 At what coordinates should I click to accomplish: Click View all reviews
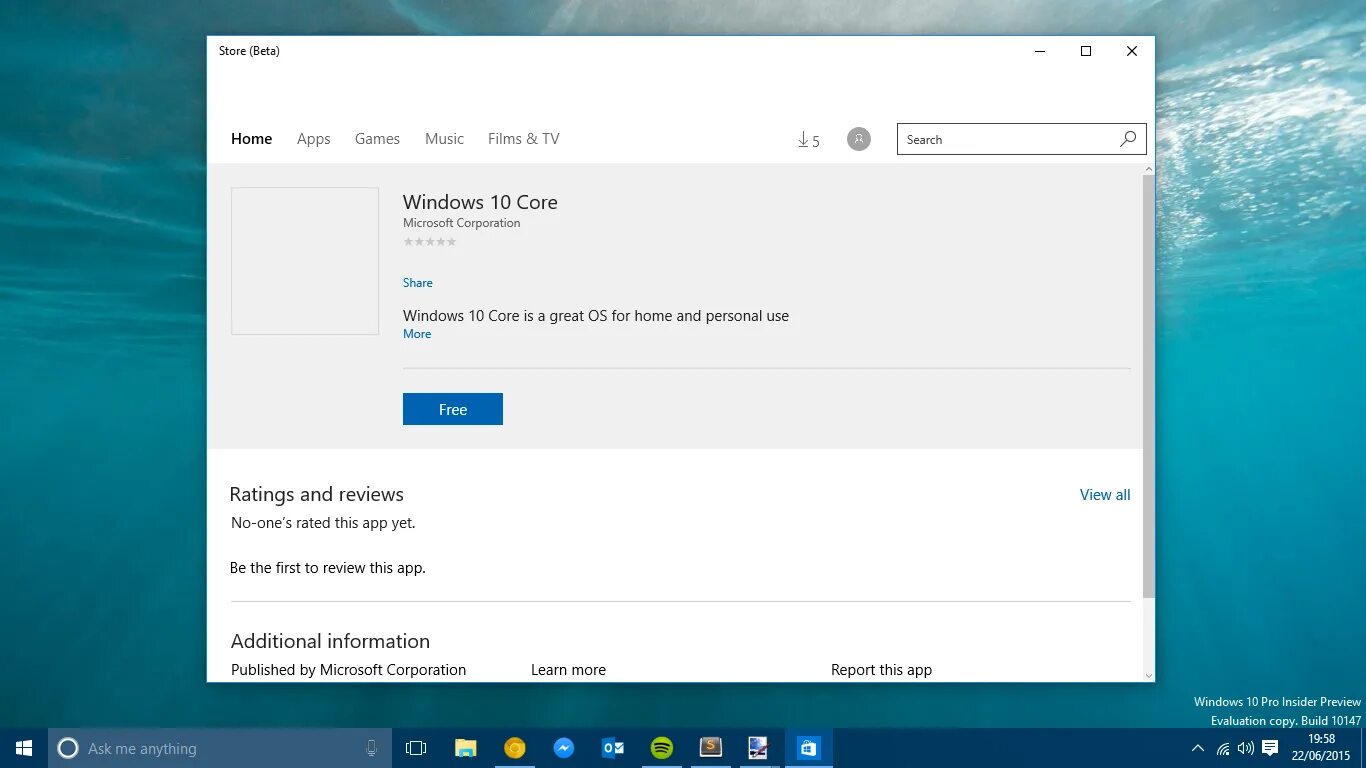(x=1105, y=495)
